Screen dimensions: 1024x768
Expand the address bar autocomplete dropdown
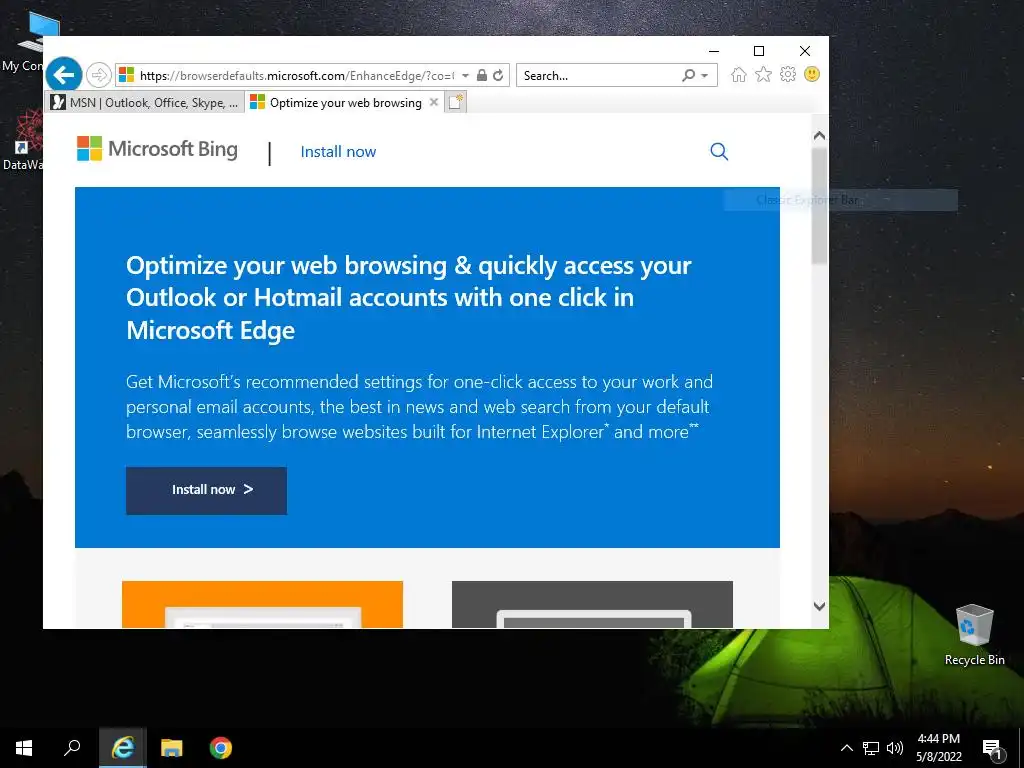coord(465,76)
